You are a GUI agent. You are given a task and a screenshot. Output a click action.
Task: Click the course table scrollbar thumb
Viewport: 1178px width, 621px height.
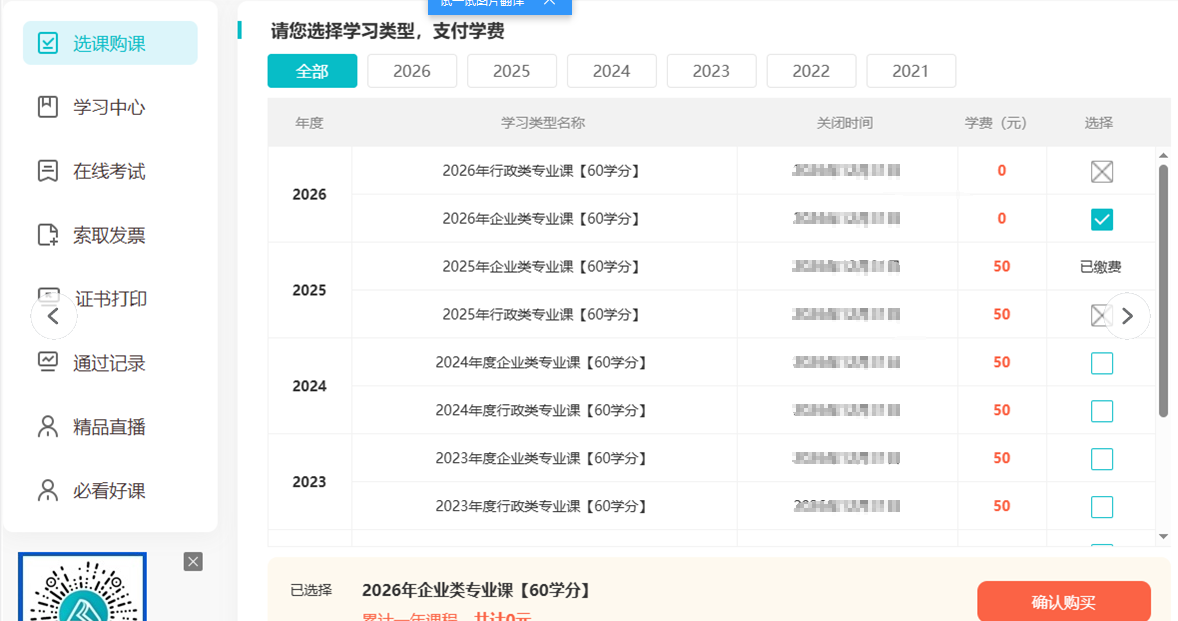point(1164,291)
